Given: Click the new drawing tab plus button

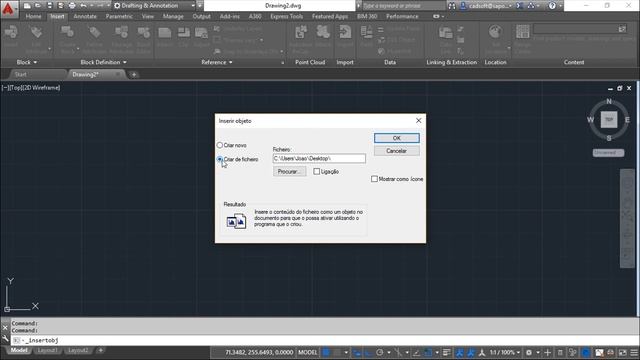Looking at the screenshot, I should [134, 74].
